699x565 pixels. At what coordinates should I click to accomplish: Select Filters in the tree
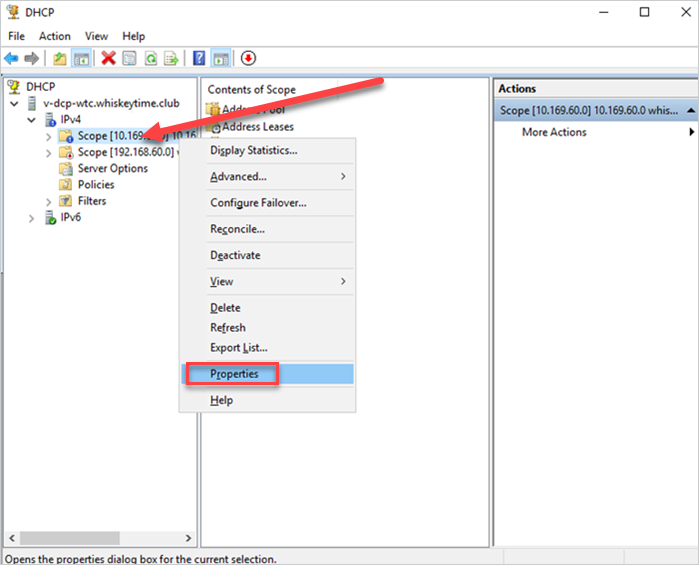click(92, 201)
